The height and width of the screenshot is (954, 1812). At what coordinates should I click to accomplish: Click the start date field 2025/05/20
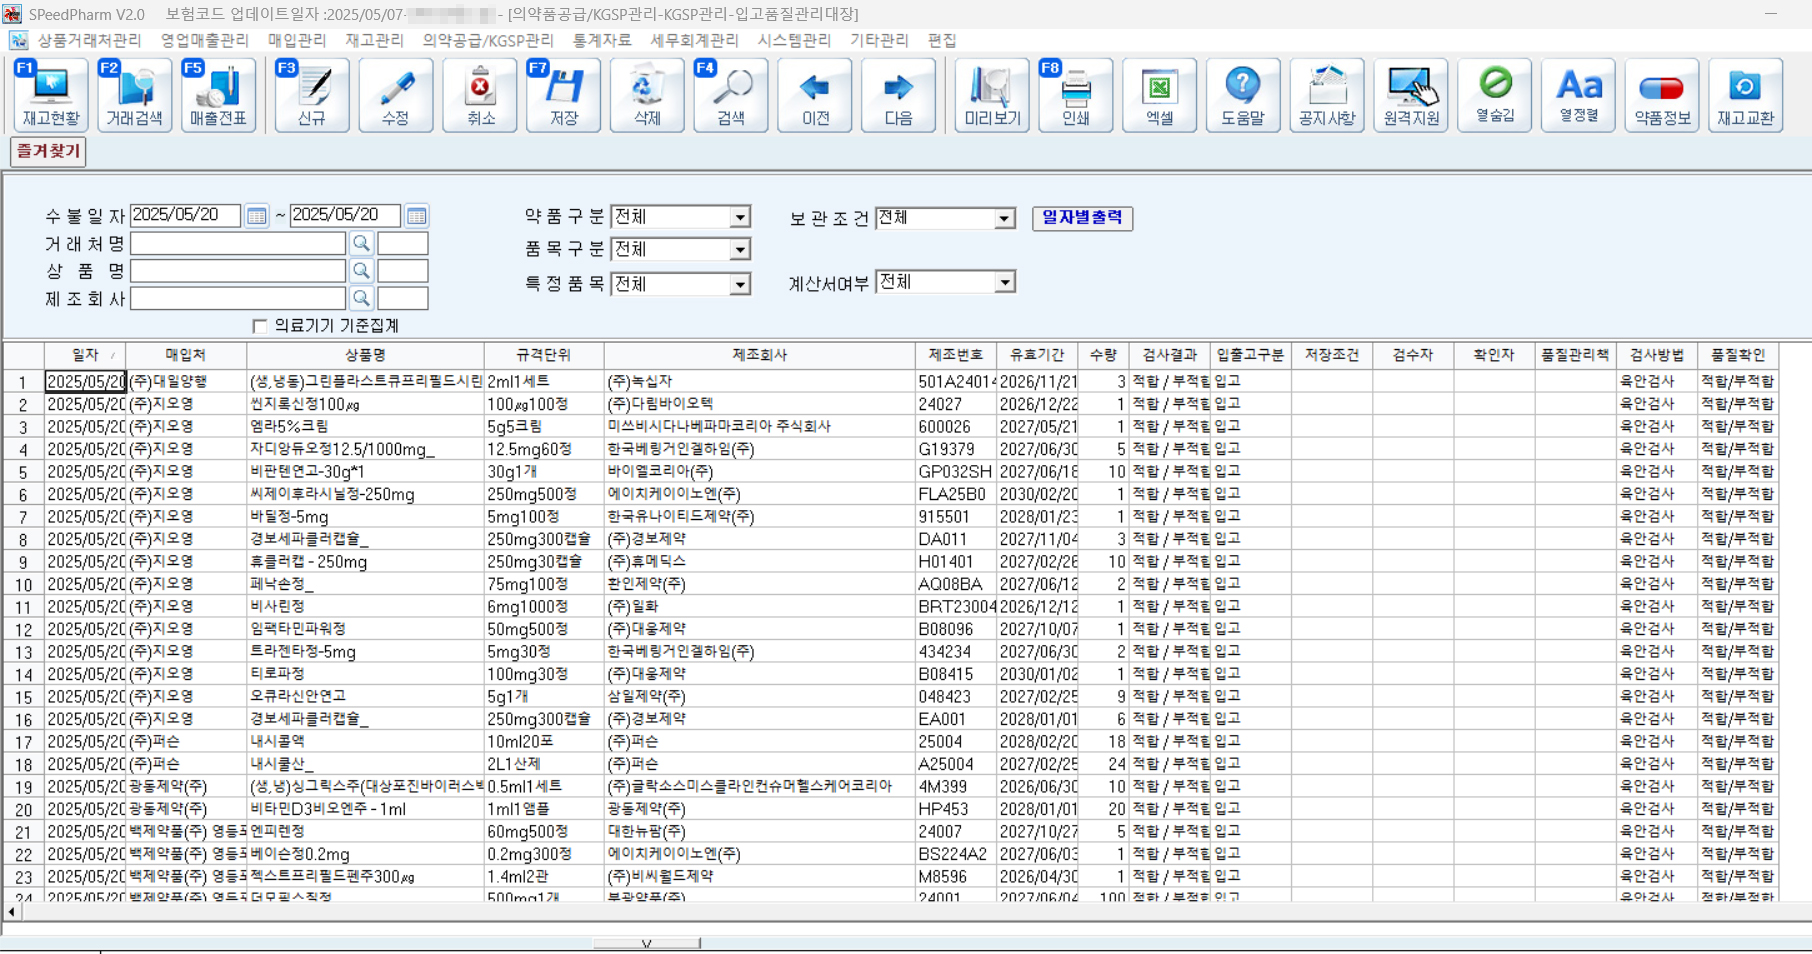tap(186, 216)
